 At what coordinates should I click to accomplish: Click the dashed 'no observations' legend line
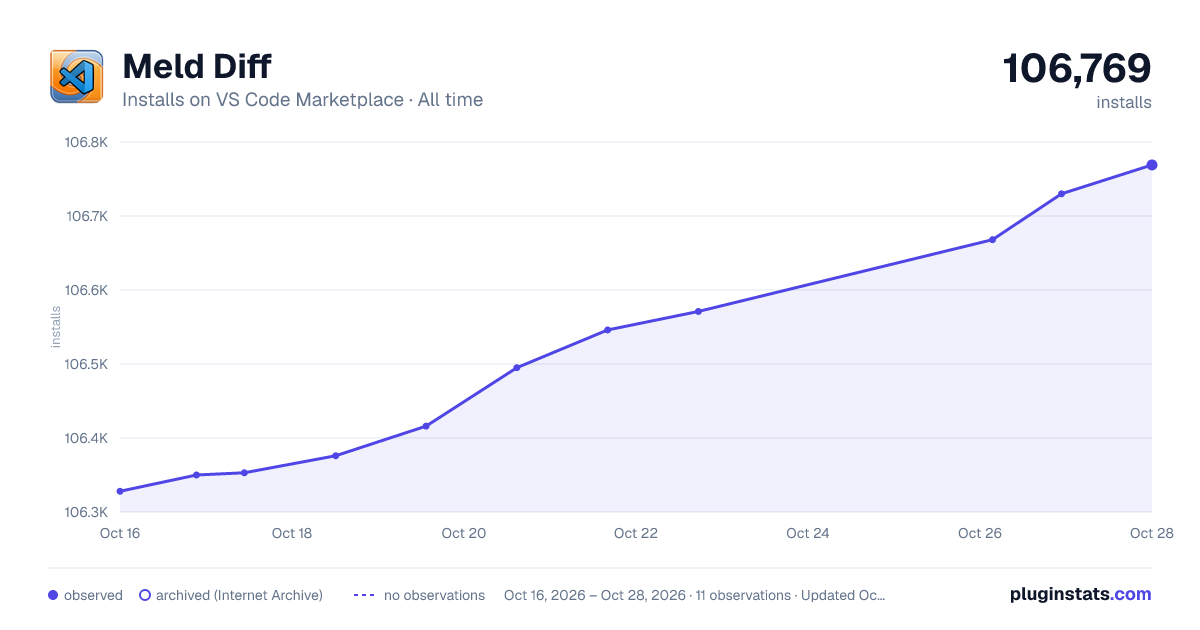coord(364,595)
